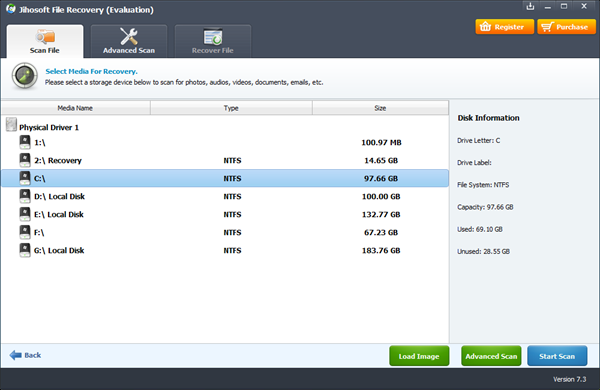The width and height of the screenshot is (600, 390).
Task: Click the download icon in title bar
Action: (x=530, y=7)
